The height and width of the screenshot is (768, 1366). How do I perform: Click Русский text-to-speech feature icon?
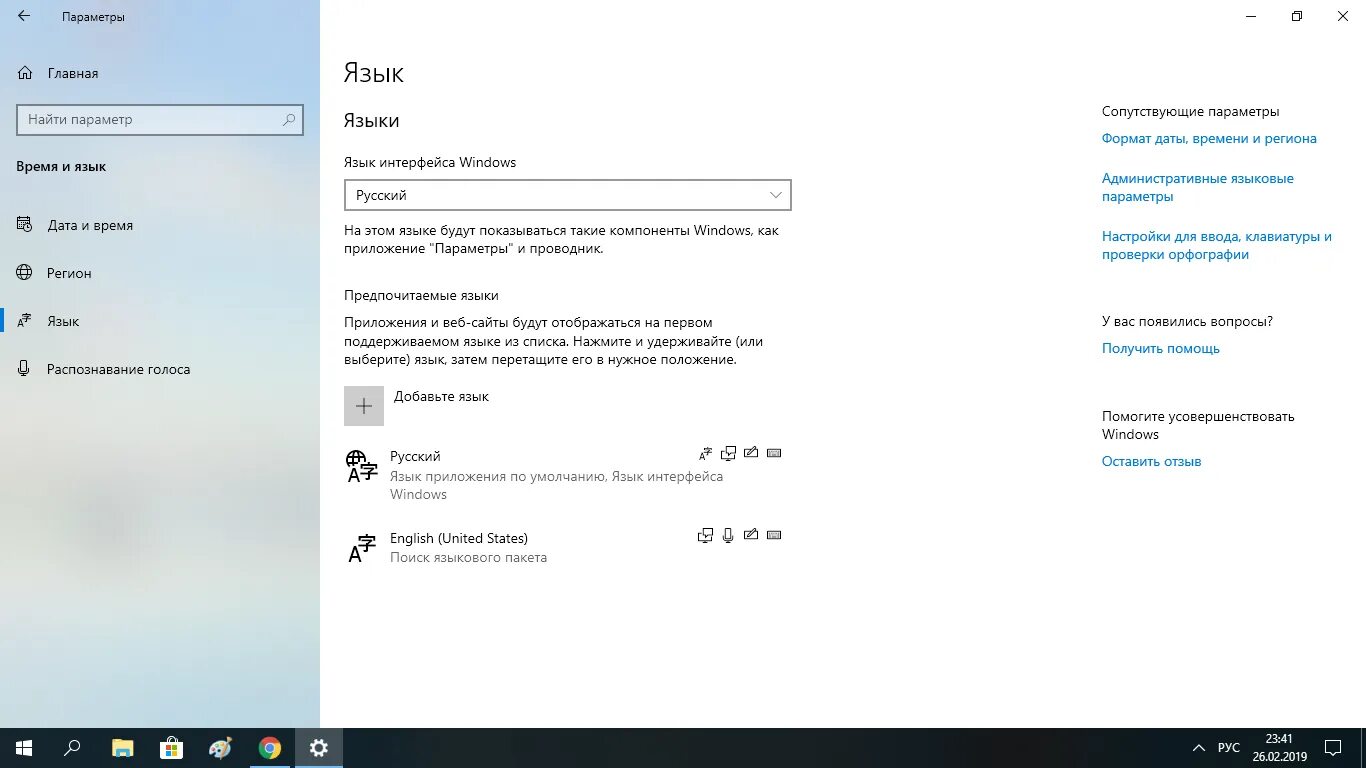(x=728, y=453)
